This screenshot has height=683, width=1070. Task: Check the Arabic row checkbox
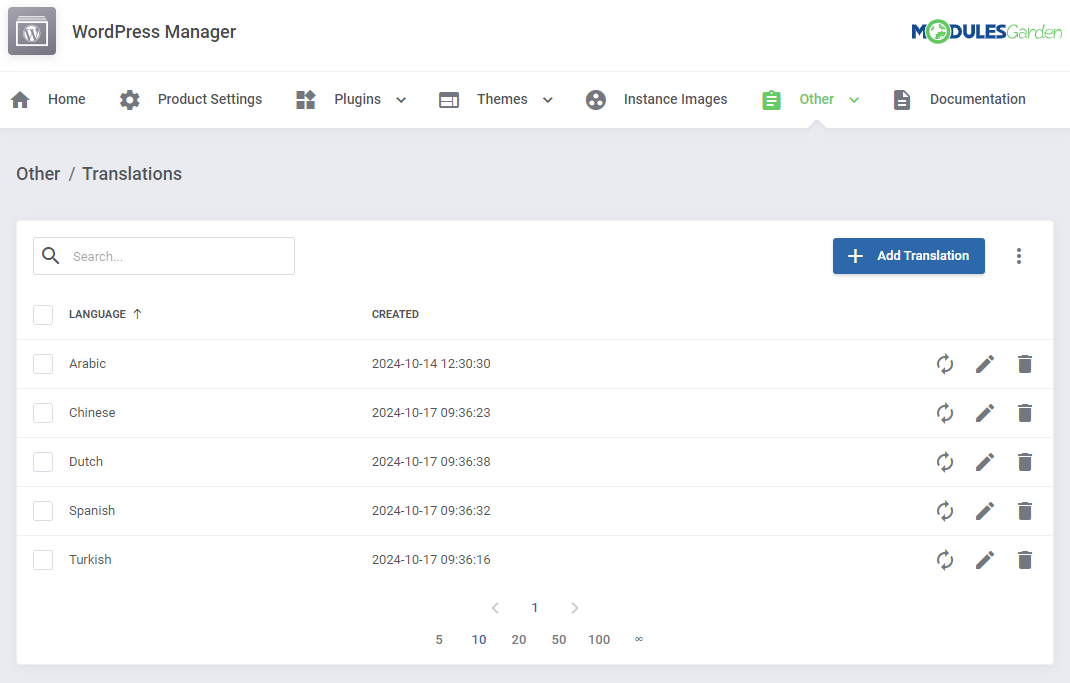(x=43, y=364)
